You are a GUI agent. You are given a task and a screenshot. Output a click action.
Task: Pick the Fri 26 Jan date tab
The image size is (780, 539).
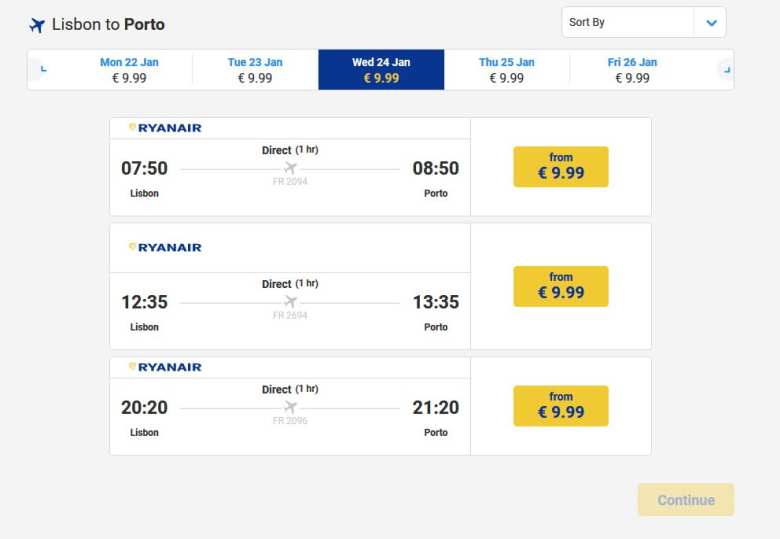[633, 70]
